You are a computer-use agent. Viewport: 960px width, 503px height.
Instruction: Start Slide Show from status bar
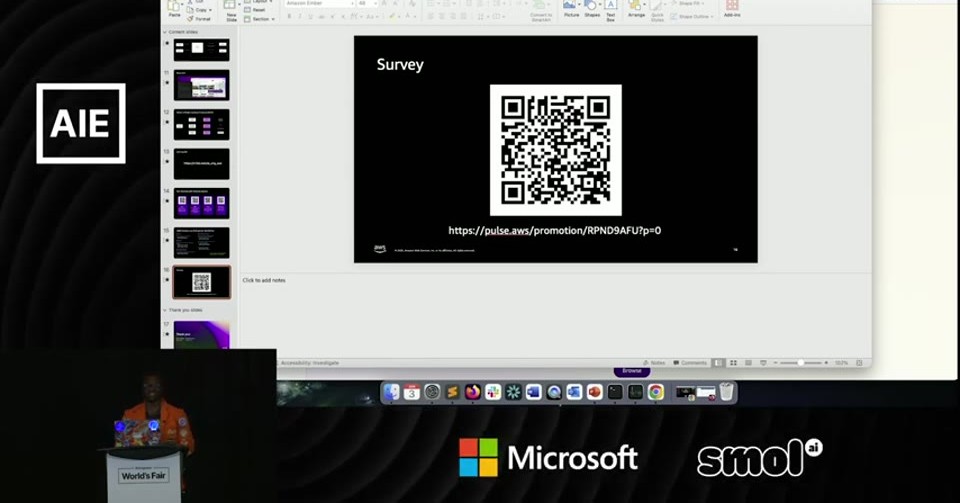tap(763, 363)
